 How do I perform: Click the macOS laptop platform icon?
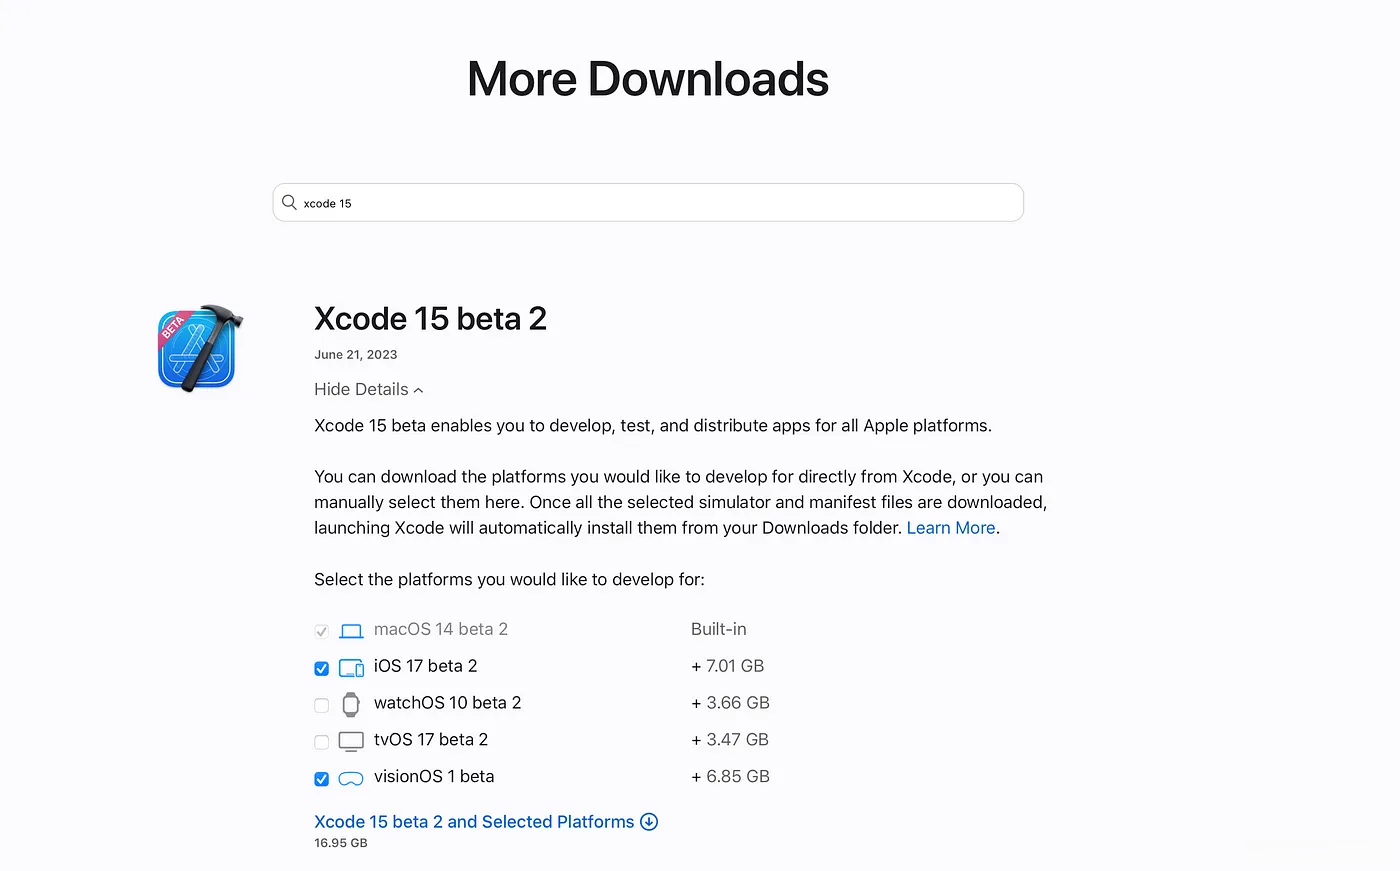pyautogui.click(x=351, y=631)
